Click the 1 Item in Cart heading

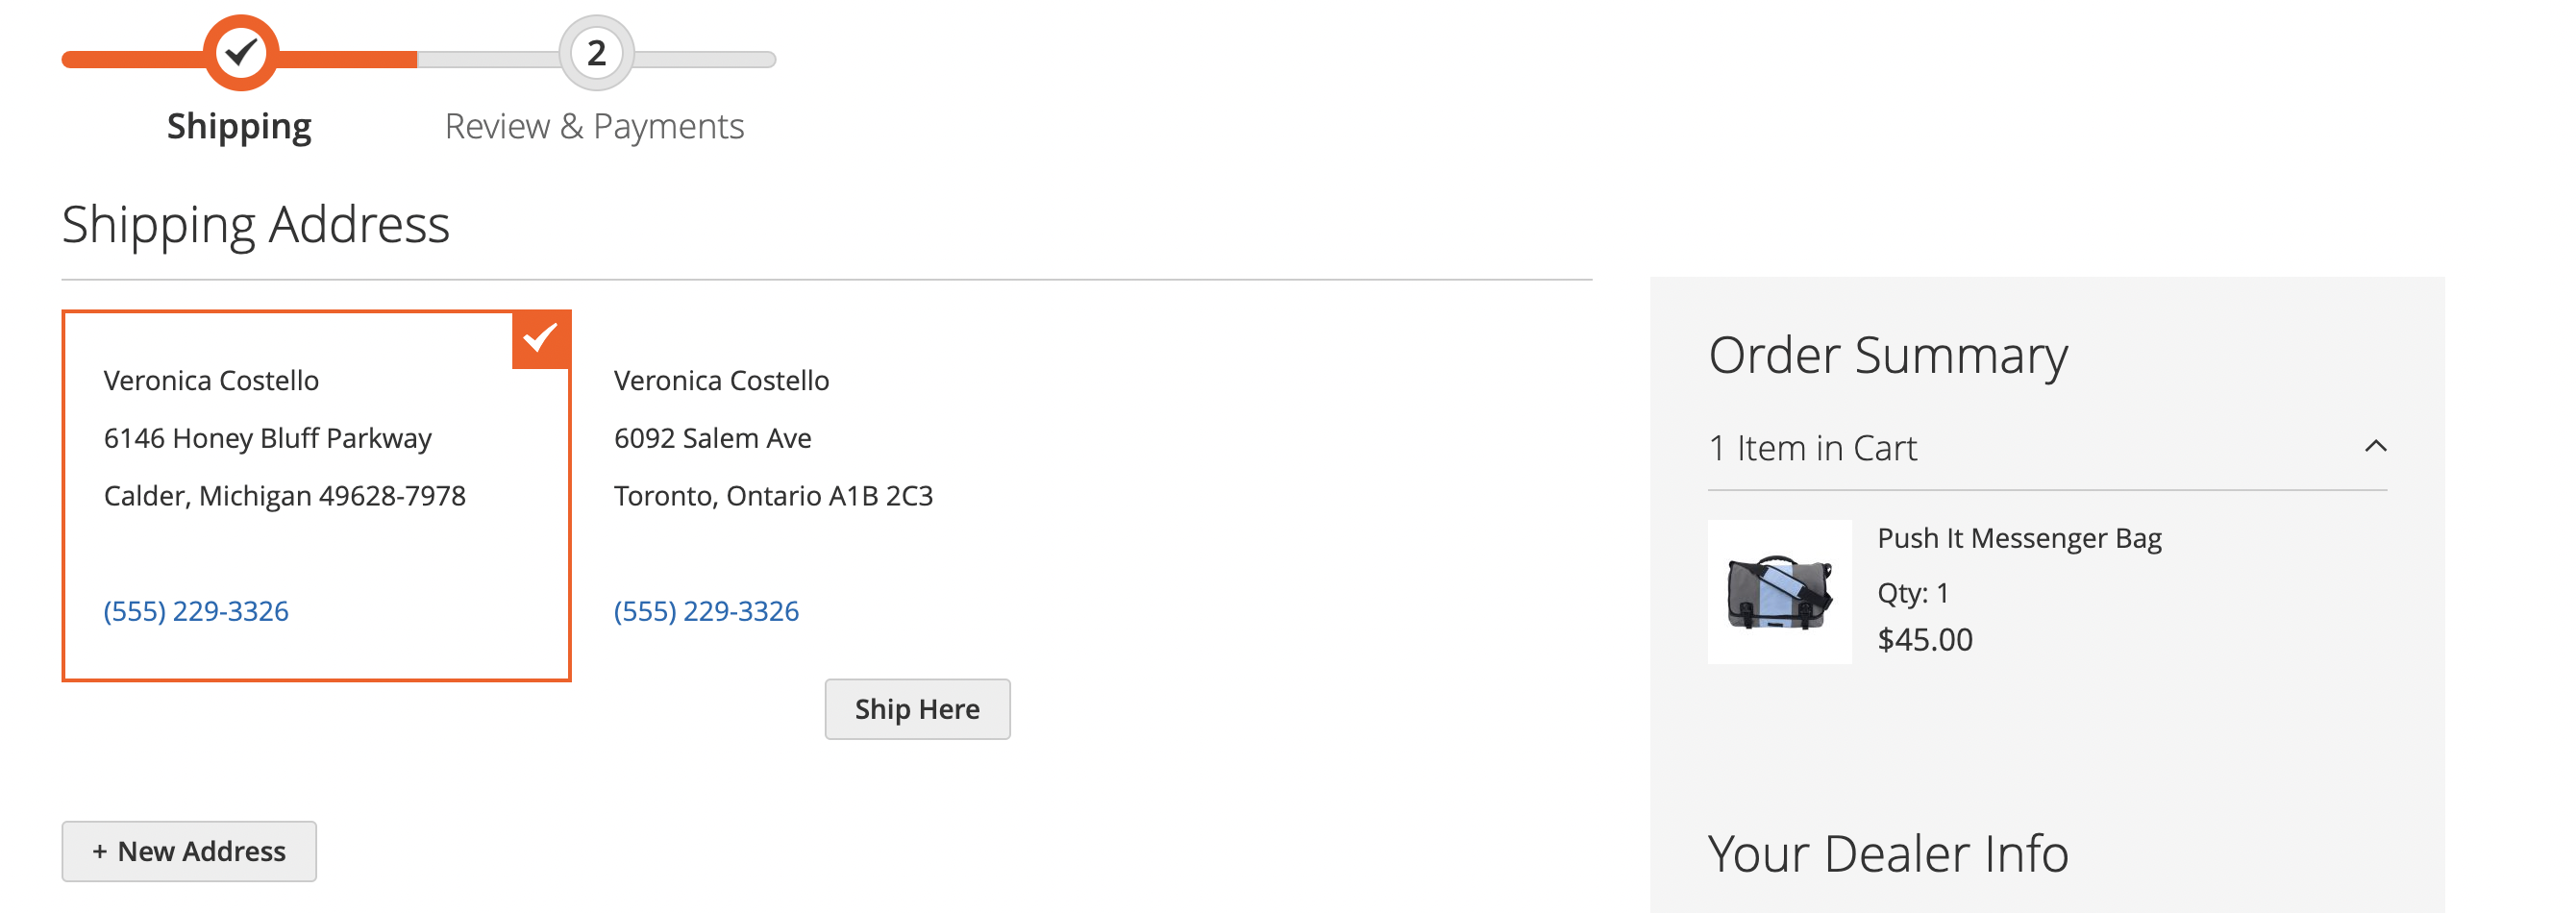1812,448
